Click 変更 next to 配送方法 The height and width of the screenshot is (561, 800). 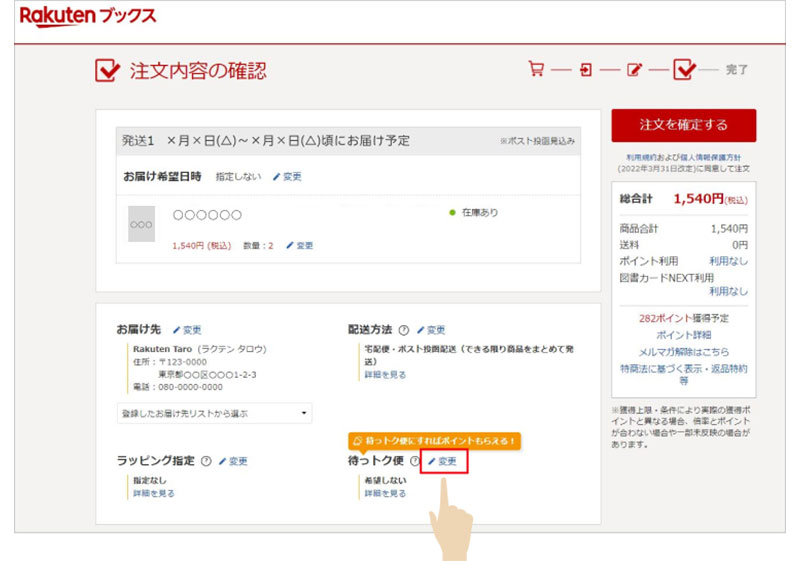pyautogui.click(x=431, y=330)
